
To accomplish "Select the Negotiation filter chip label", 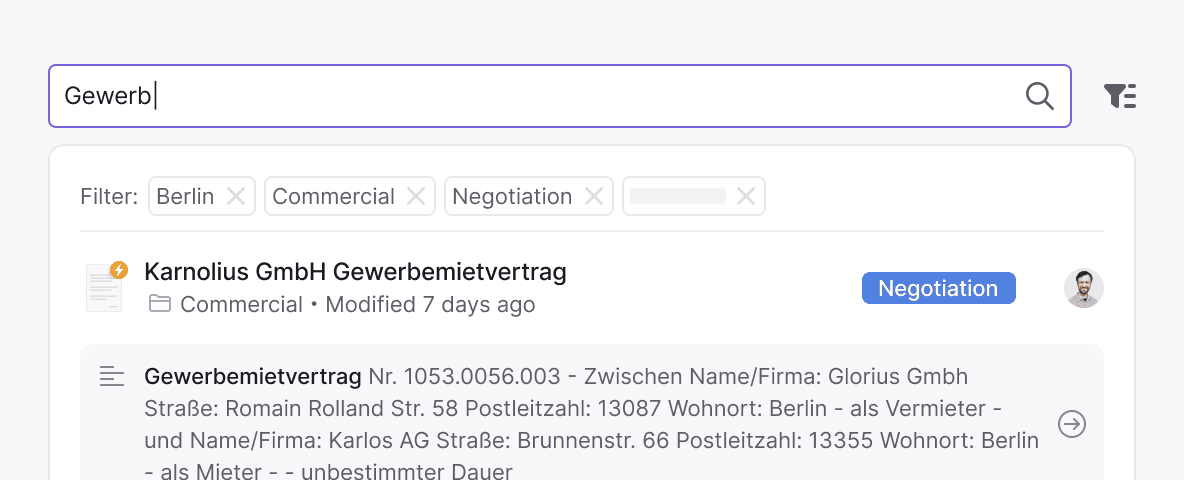I will [x=512, y=197].
